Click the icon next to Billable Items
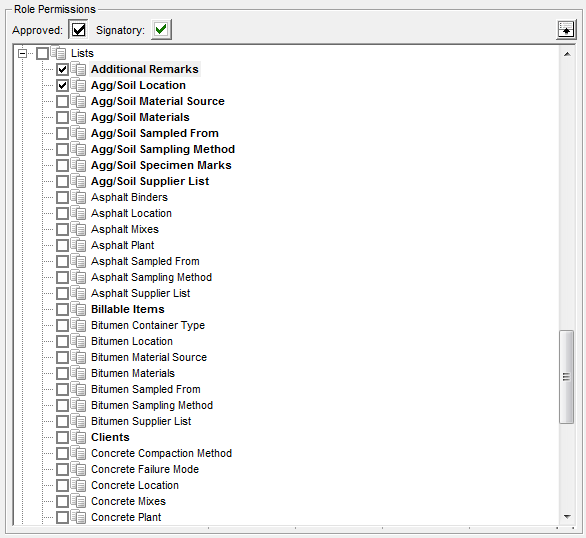The image size is (586, 538). 78,309
